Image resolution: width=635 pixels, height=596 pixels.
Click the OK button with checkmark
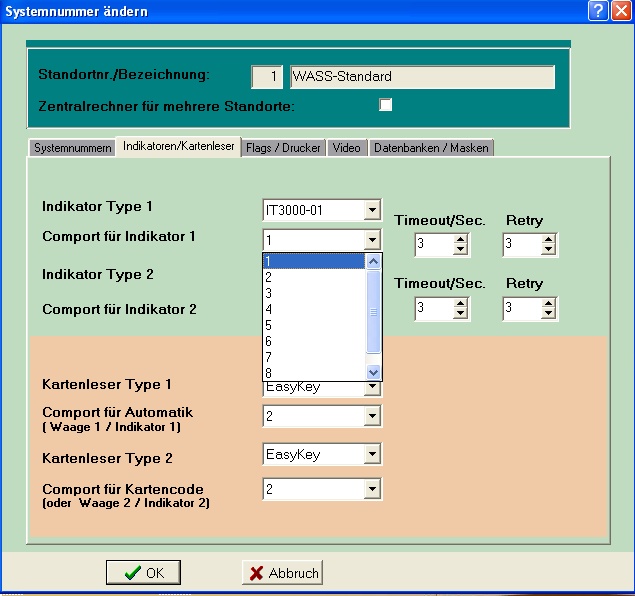[x=143, y=573]
